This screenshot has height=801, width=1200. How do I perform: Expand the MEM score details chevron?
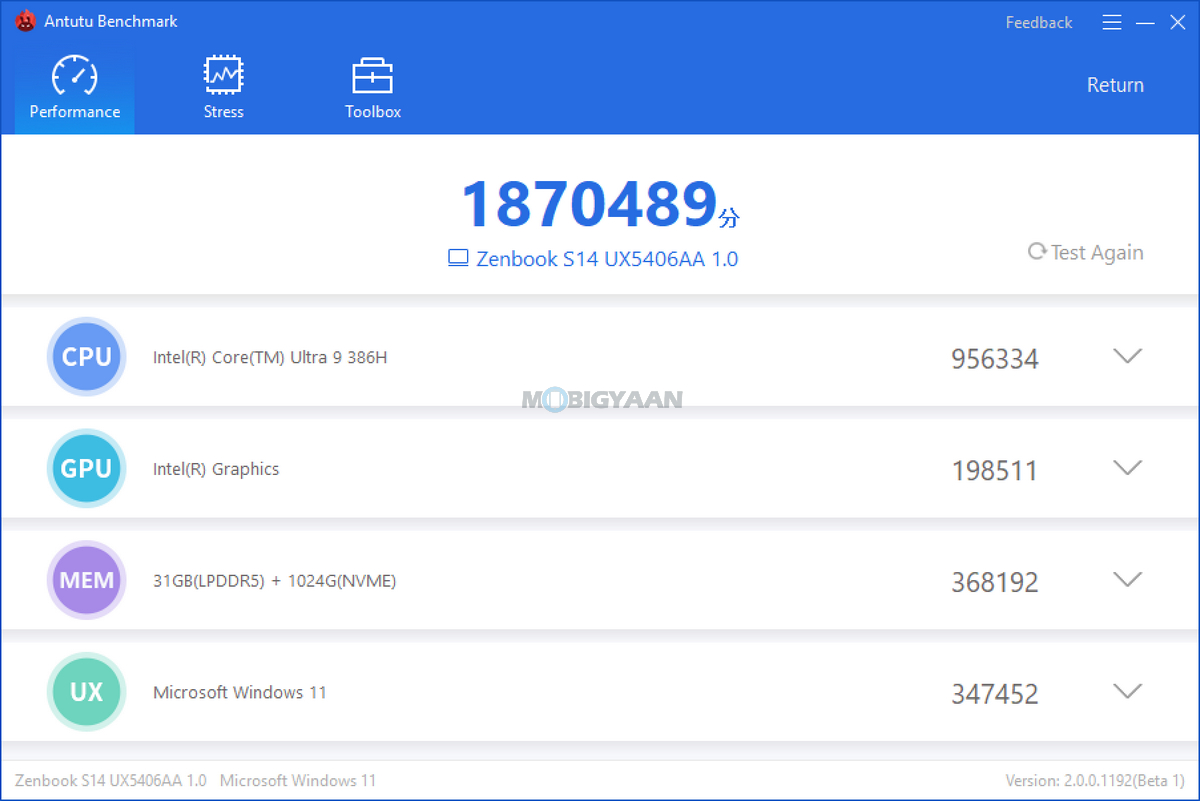point(1128,579)
